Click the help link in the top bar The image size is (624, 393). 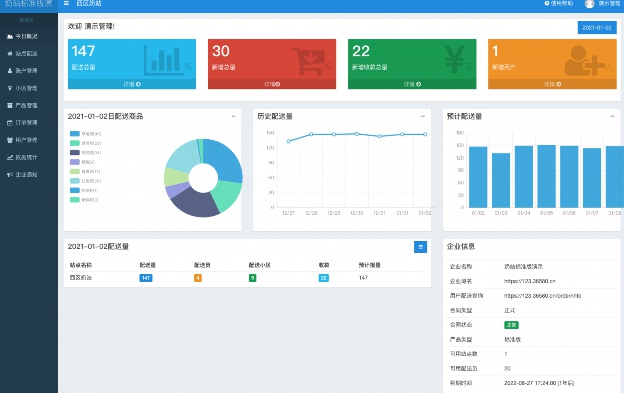tap(559, 3)
